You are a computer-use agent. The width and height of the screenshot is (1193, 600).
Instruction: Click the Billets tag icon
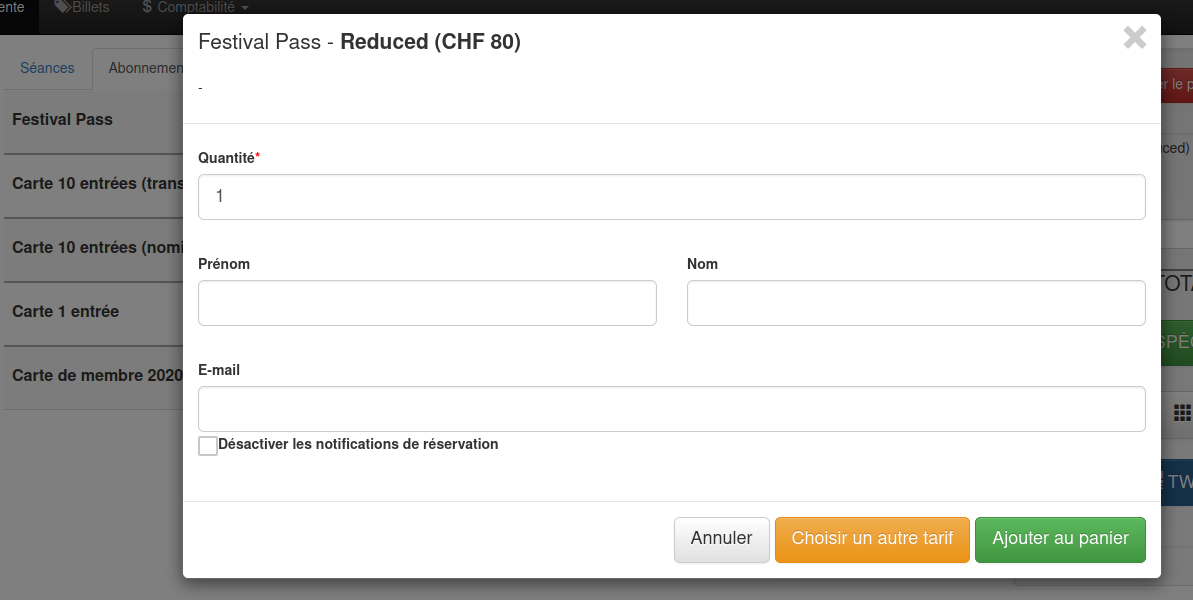point(63,8)
